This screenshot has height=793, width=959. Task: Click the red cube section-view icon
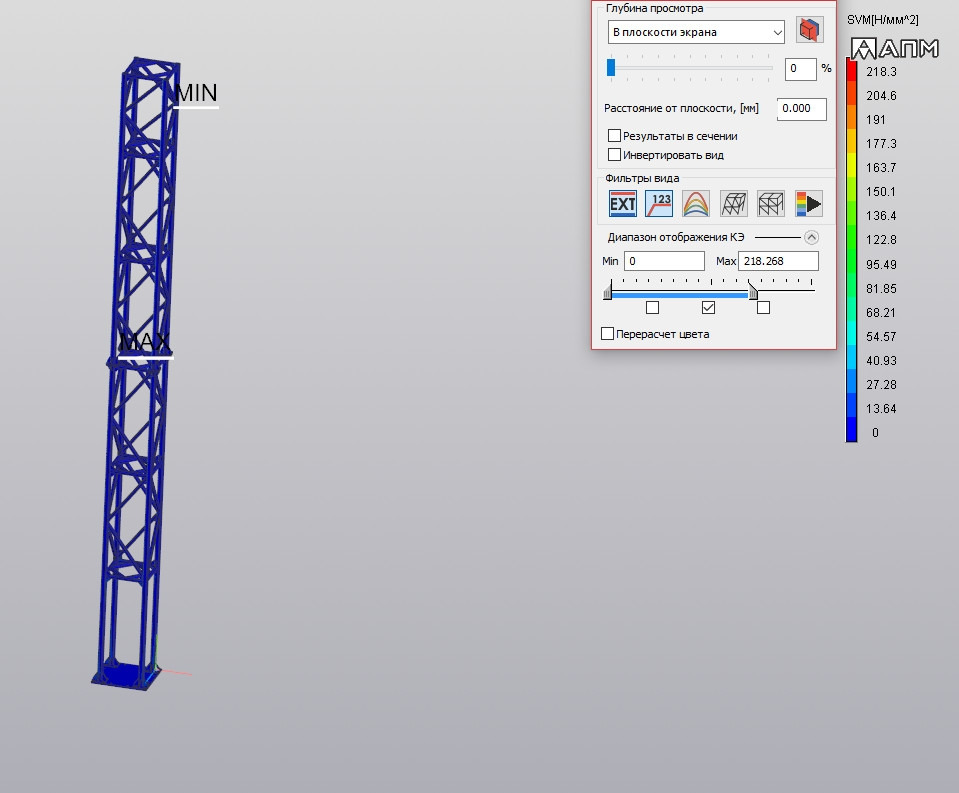tap(809, 30)
